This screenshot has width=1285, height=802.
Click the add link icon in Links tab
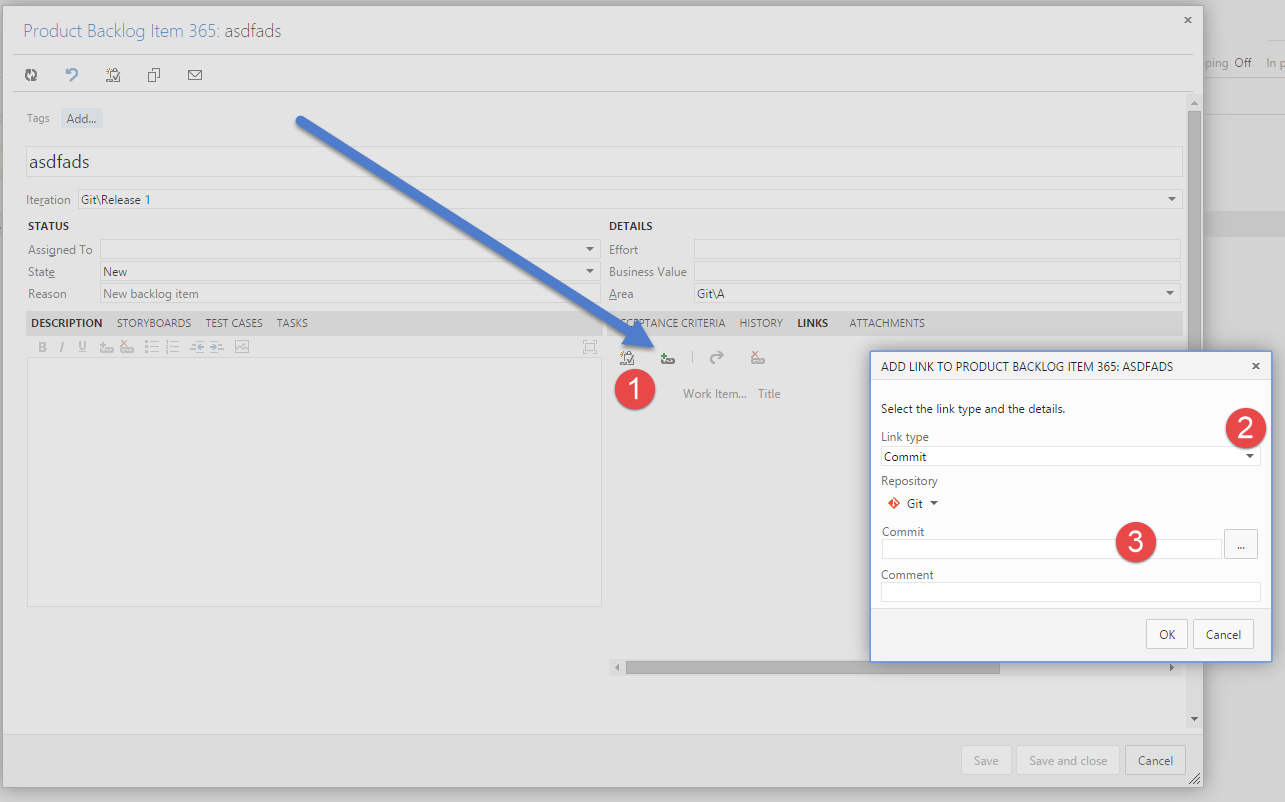668,358
